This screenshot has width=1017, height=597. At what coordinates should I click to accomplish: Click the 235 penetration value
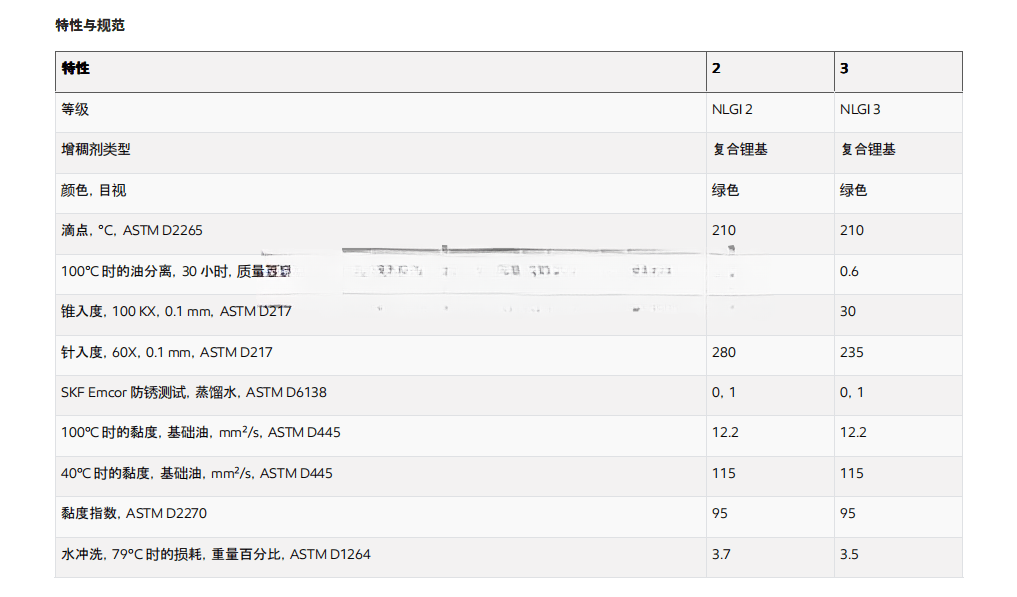852,352
